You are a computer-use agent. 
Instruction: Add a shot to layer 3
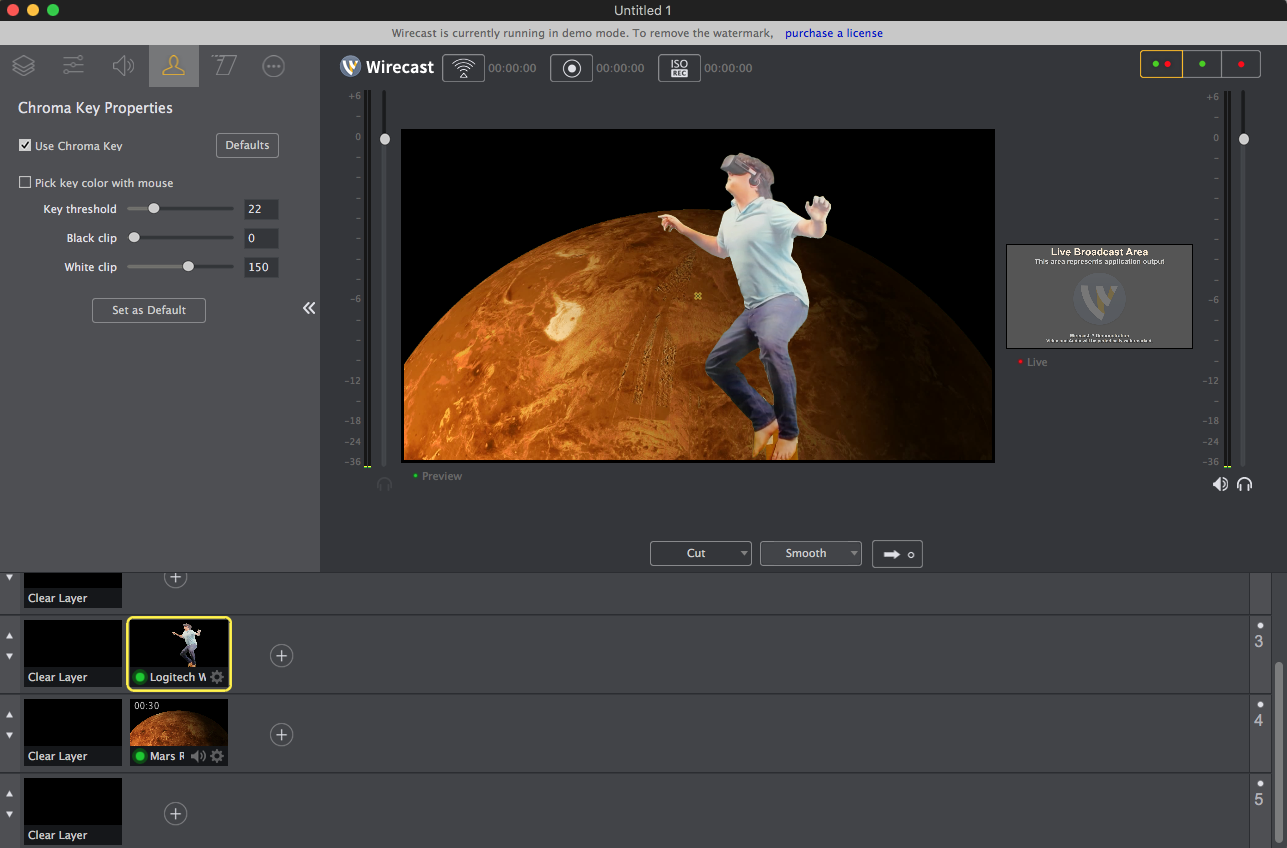coord(282,656)
